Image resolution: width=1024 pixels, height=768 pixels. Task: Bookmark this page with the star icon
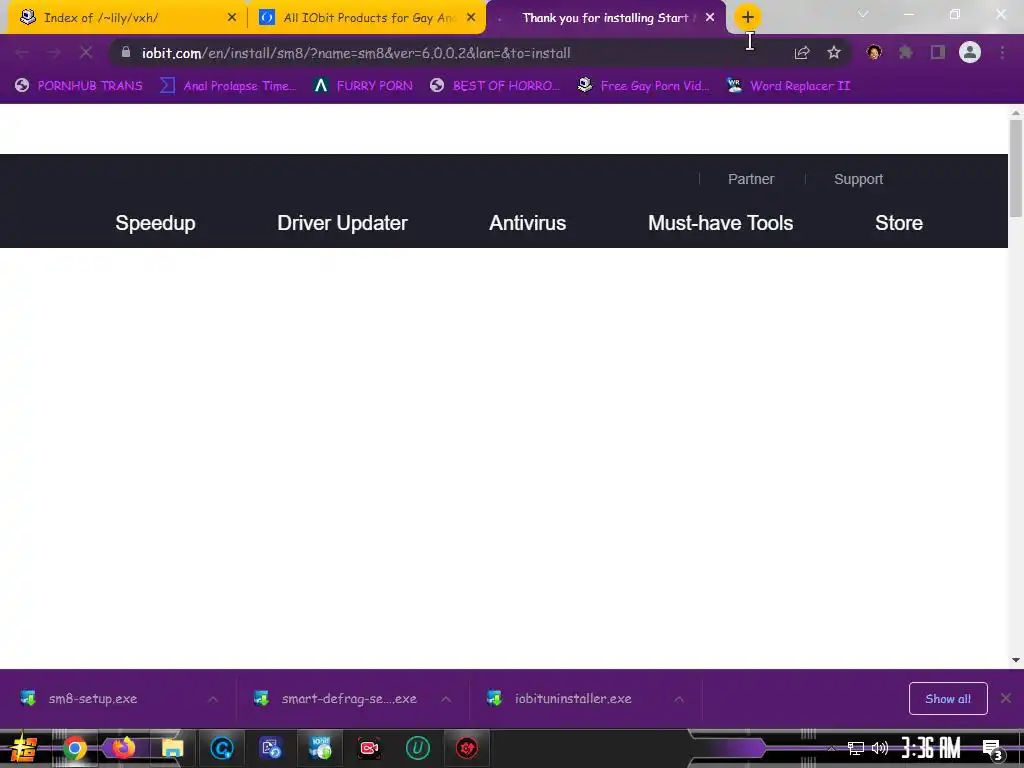coord(834,53)
